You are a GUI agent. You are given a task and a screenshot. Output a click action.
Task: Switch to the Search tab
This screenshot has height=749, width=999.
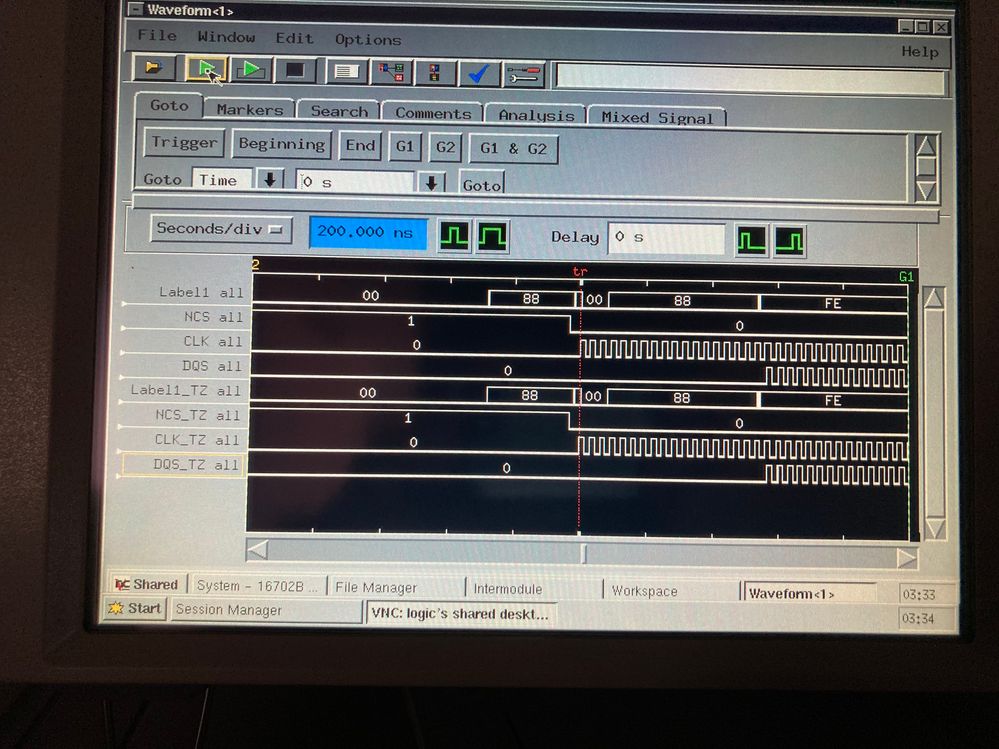339,111
